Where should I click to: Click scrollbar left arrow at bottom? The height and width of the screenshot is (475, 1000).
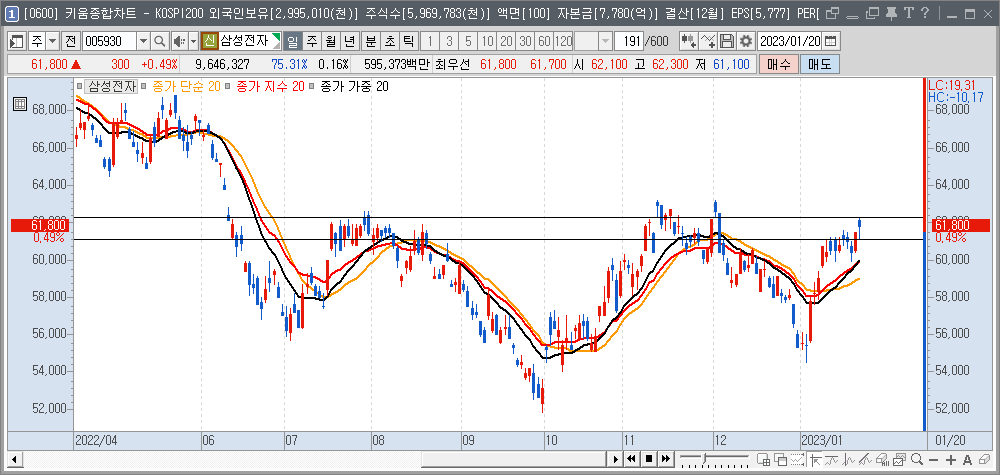click(14, 459)
